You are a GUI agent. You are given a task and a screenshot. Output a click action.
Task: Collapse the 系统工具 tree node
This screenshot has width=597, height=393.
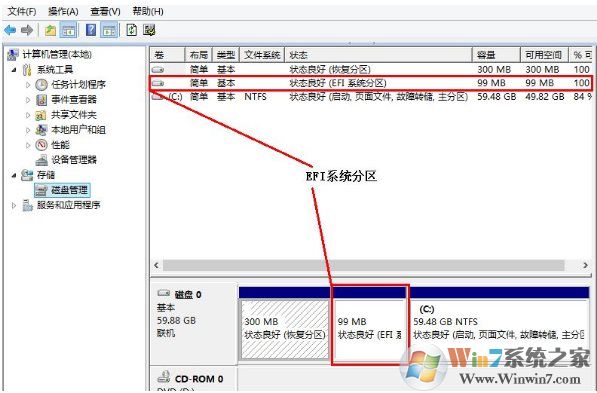click(14, 70)
